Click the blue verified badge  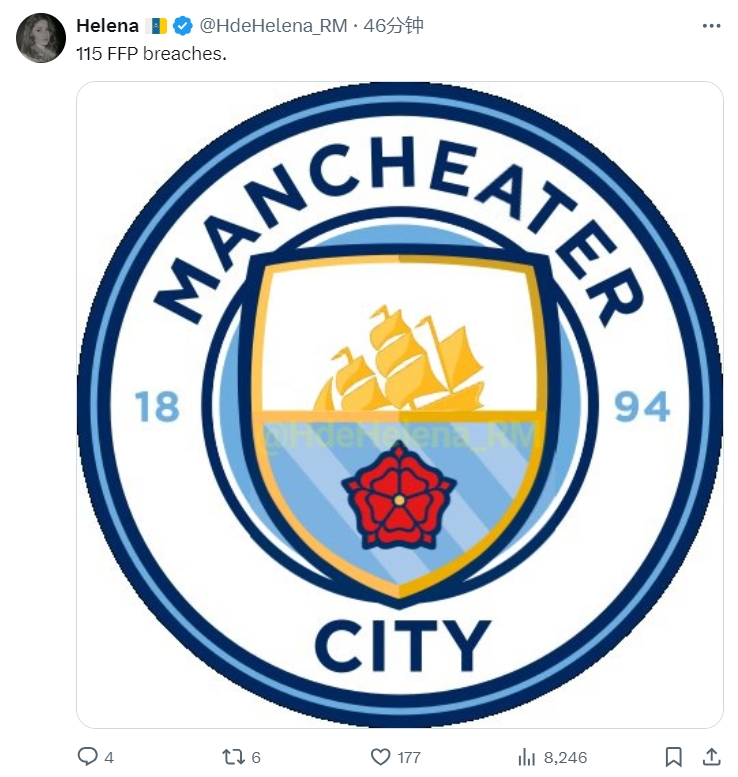pos(182,26)
